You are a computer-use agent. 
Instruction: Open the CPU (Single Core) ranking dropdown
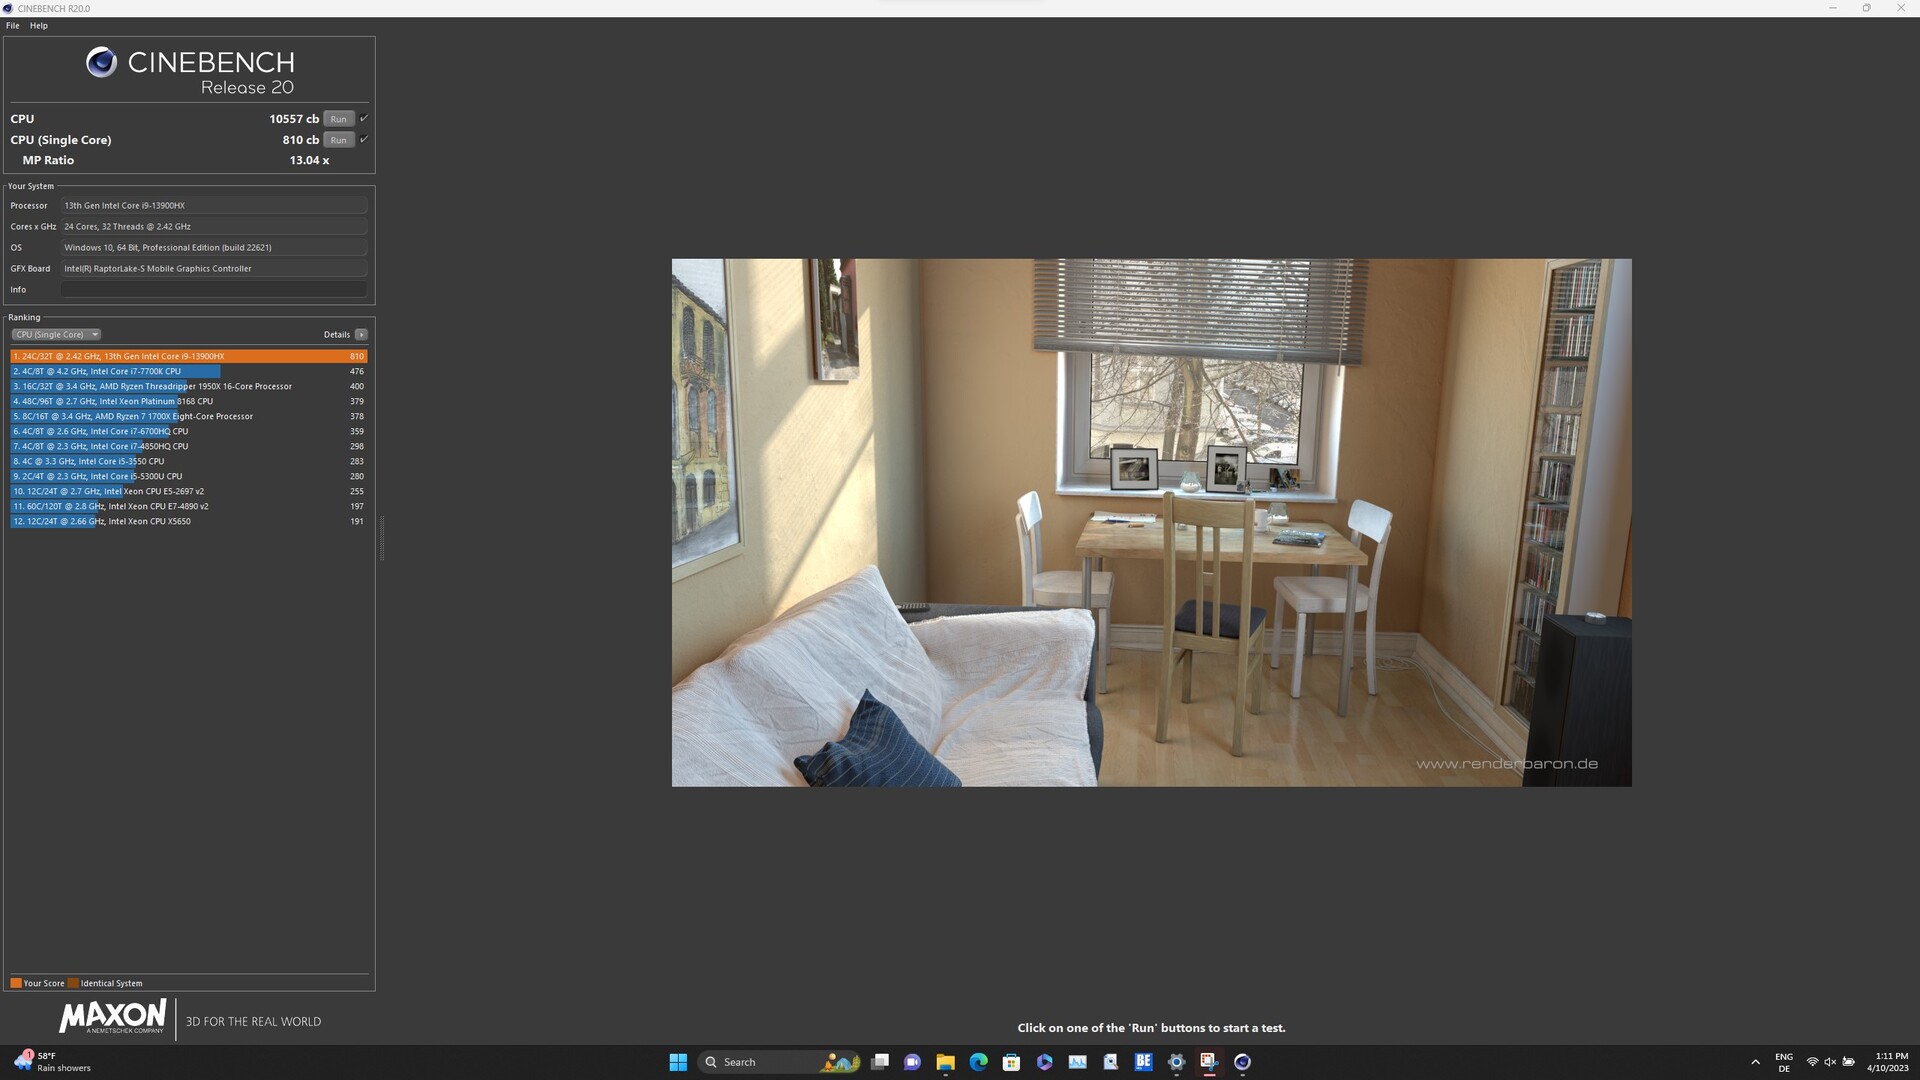[x=56, y=335]
